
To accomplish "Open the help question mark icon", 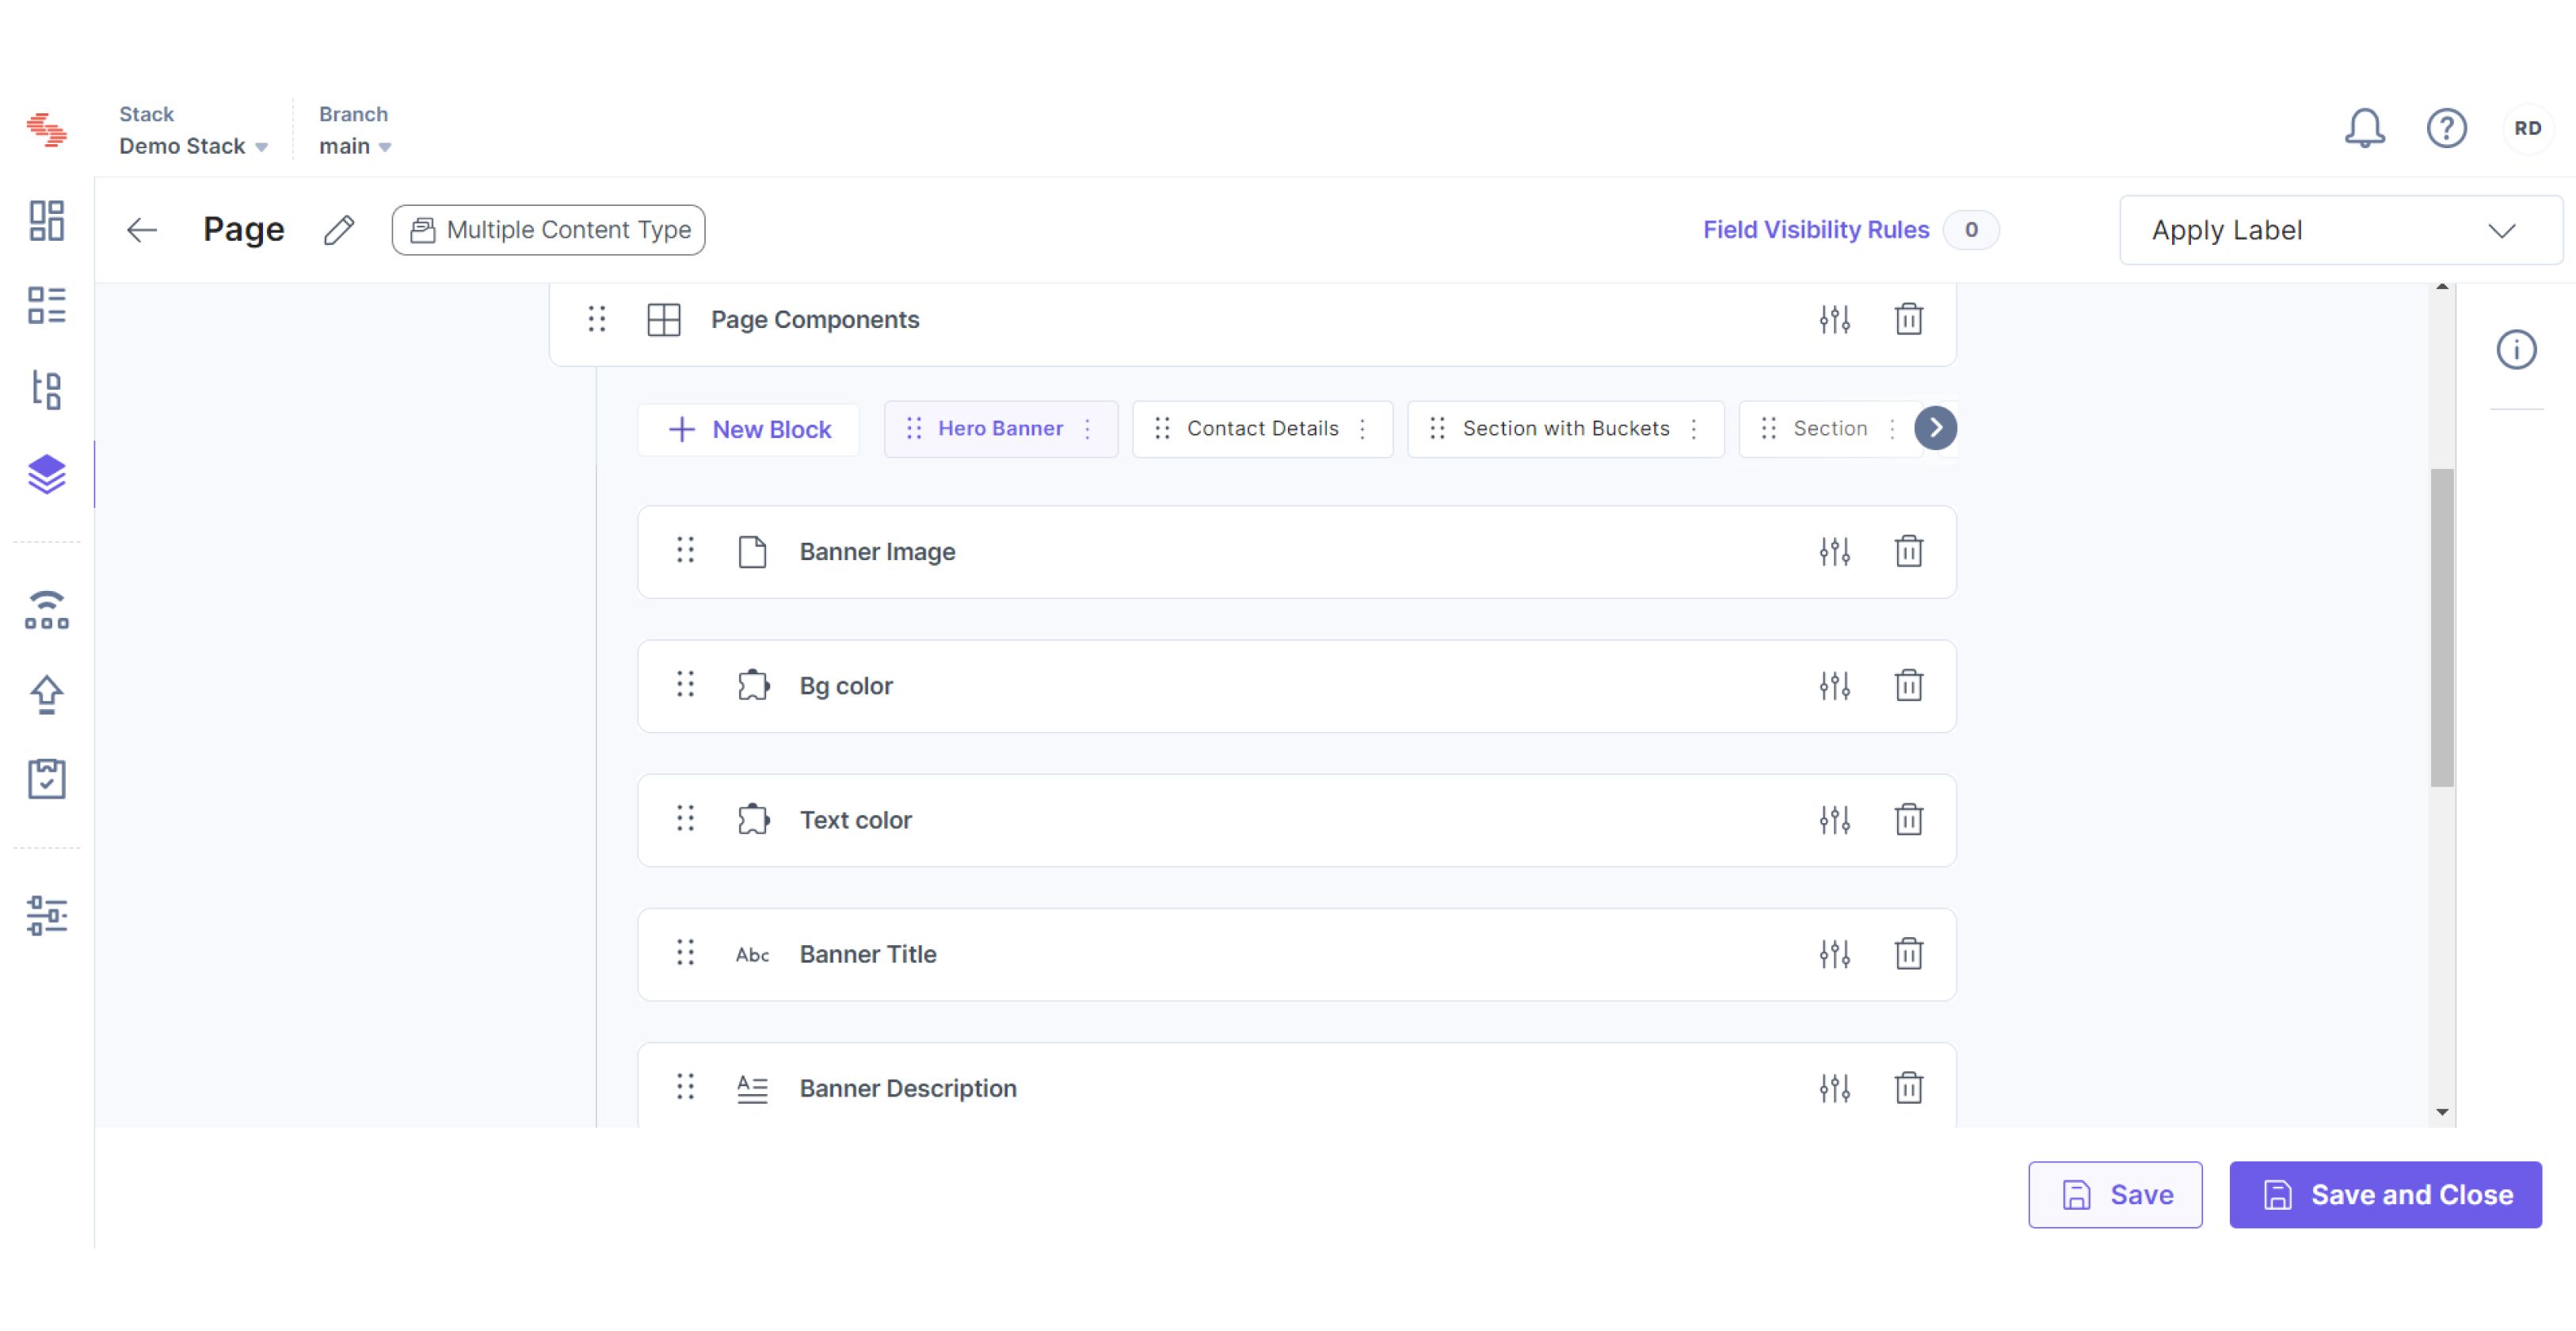I will pyautogui.click(x=2447, y=128).
